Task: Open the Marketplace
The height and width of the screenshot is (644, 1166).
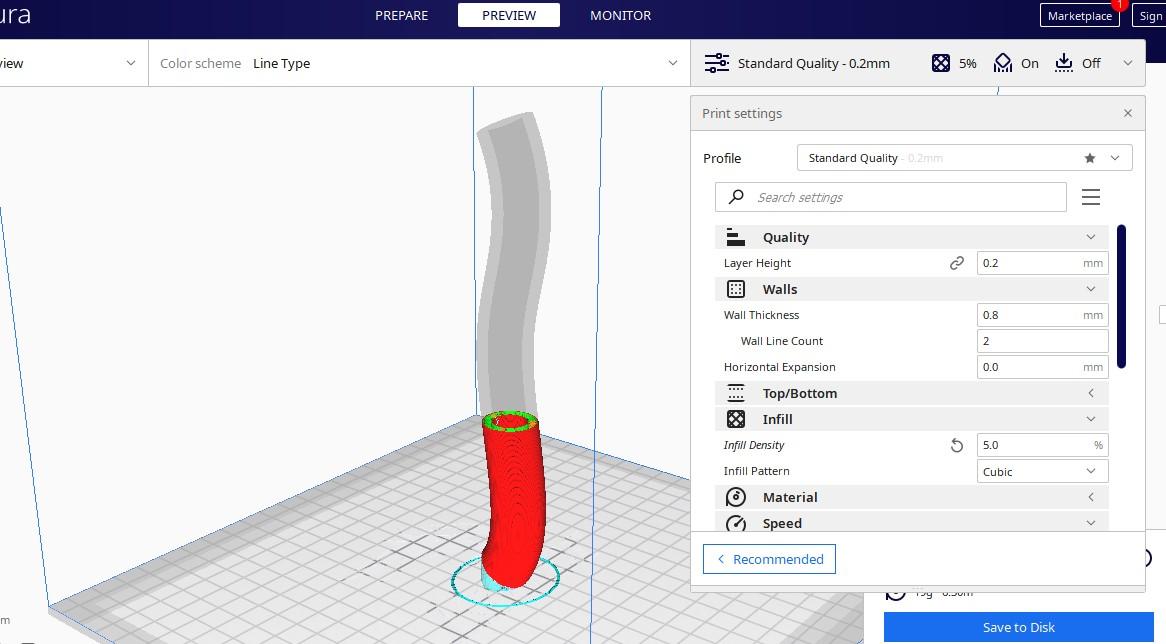Action: [1080, 16]
